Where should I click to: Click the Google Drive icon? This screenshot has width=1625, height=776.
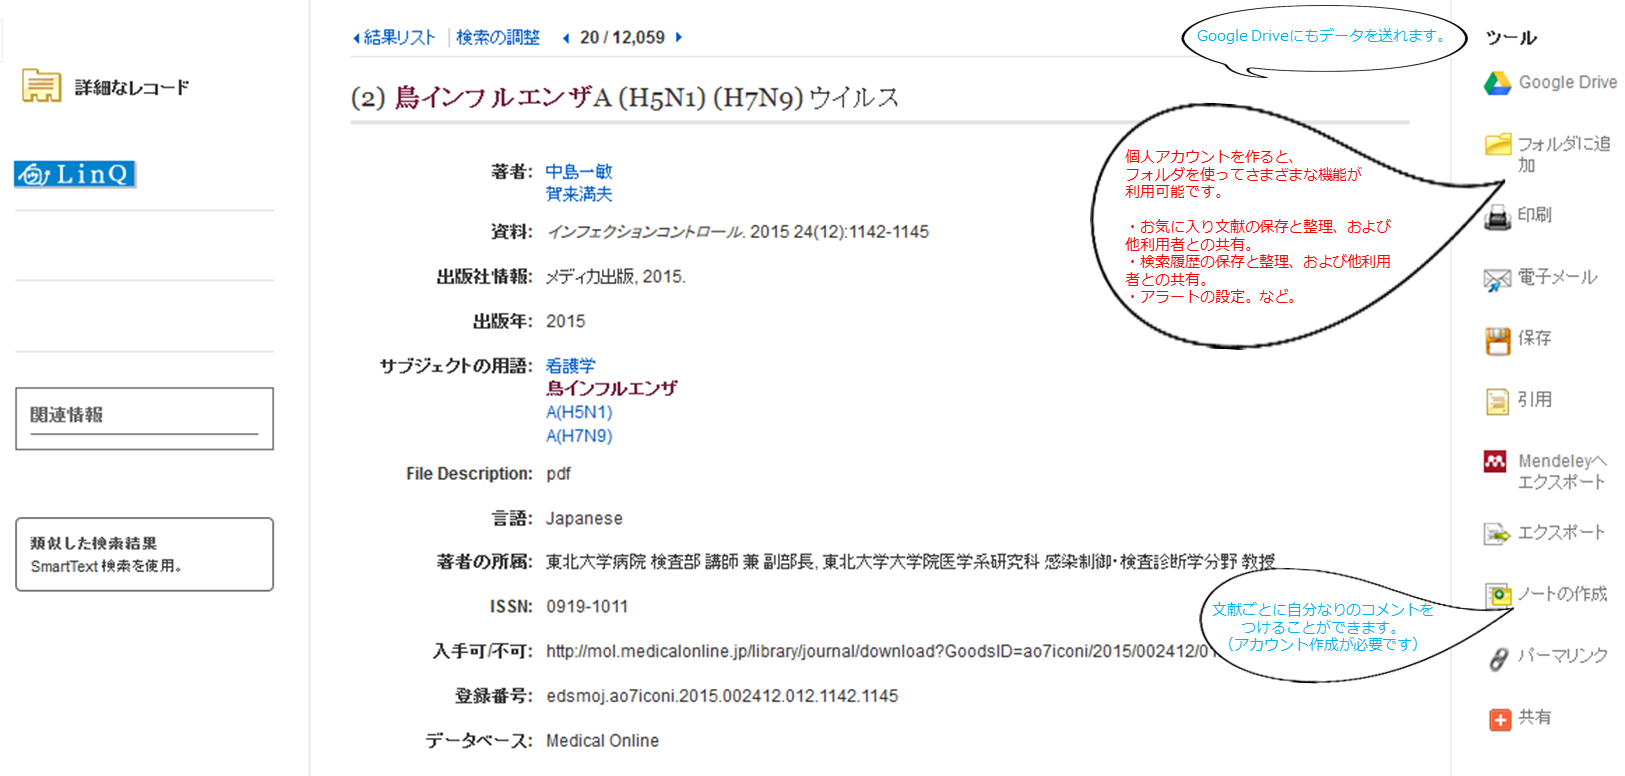pos(1497,83)
